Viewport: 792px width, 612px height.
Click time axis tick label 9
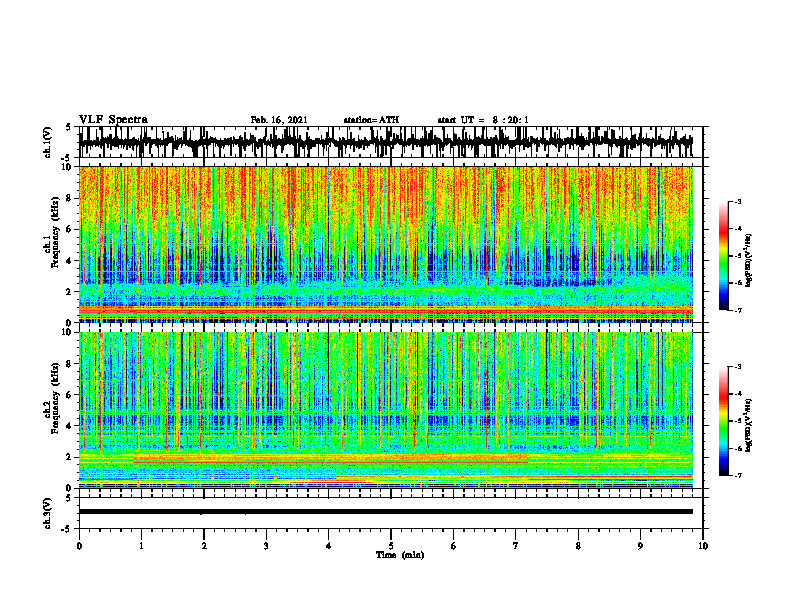tap(640, 546)
